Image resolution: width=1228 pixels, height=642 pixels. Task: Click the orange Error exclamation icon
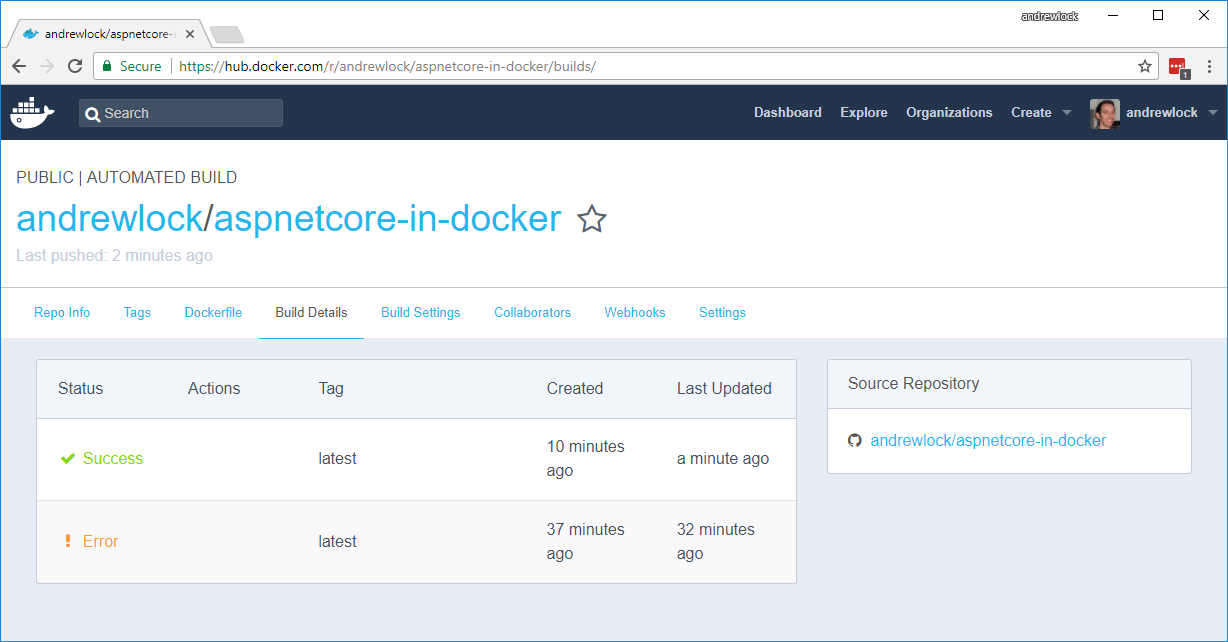coord(68,541)
